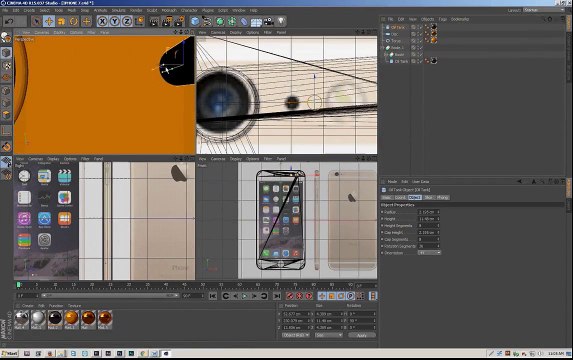Collapse the nested Boole tree node
The image size is (573, 360).
click(x=386, y=54)
